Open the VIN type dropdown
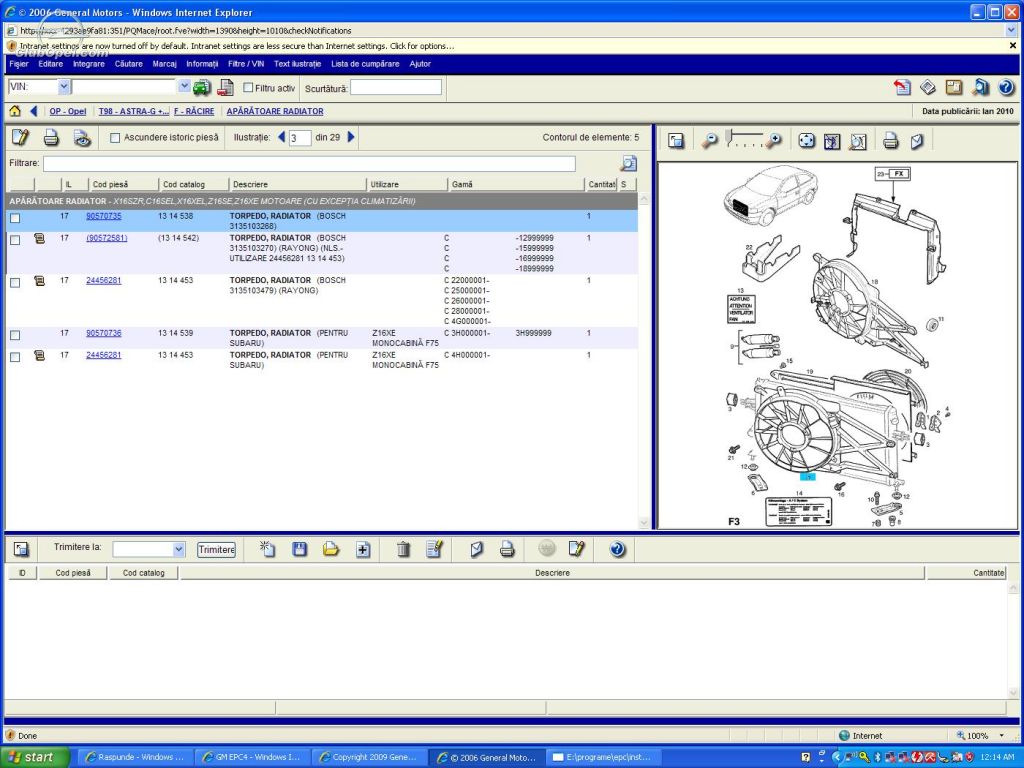Viewport: 1024px width, 768px height. tap(63, 86)
